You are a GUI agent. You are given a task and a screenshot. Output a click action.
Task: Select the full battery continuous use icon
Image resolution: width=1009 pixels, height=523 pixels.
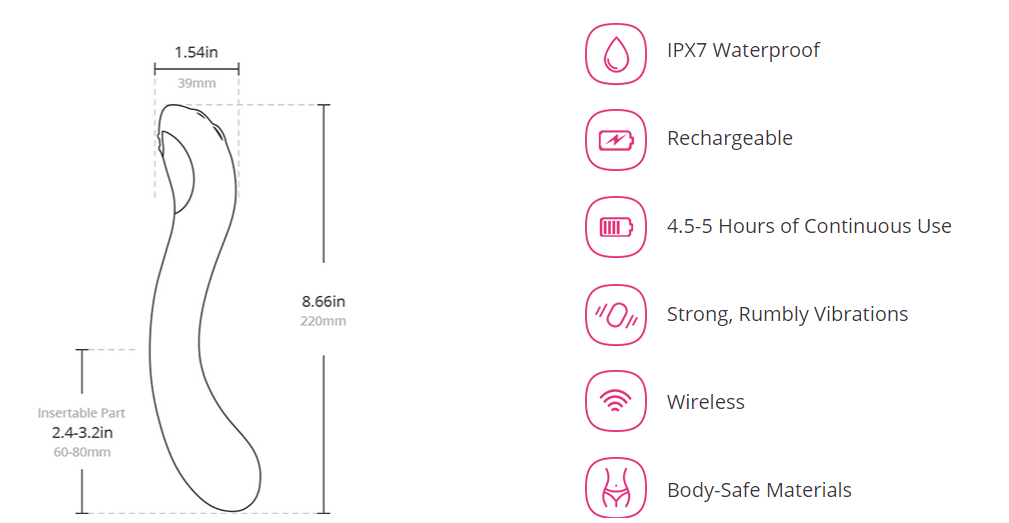(615, 227)
